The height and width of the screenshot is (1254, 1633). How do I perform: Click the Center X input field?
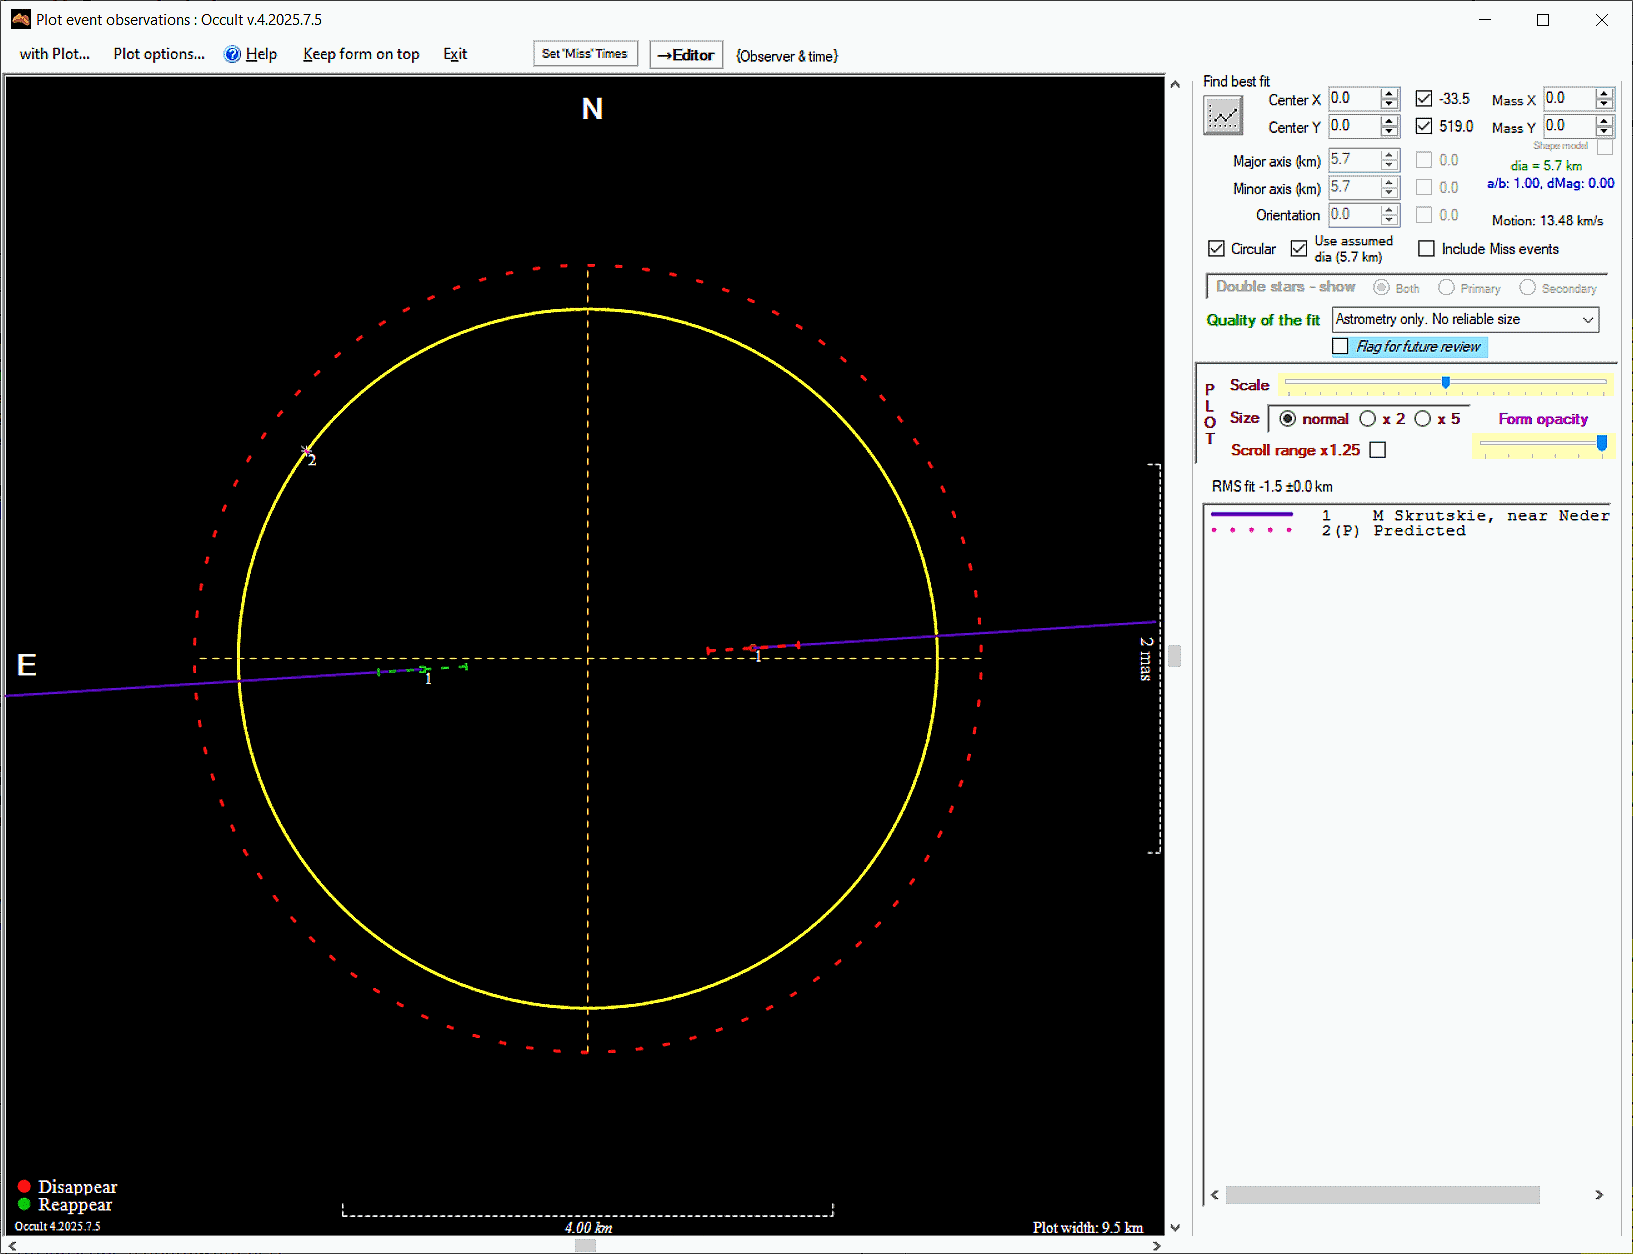click(1353, 98)
